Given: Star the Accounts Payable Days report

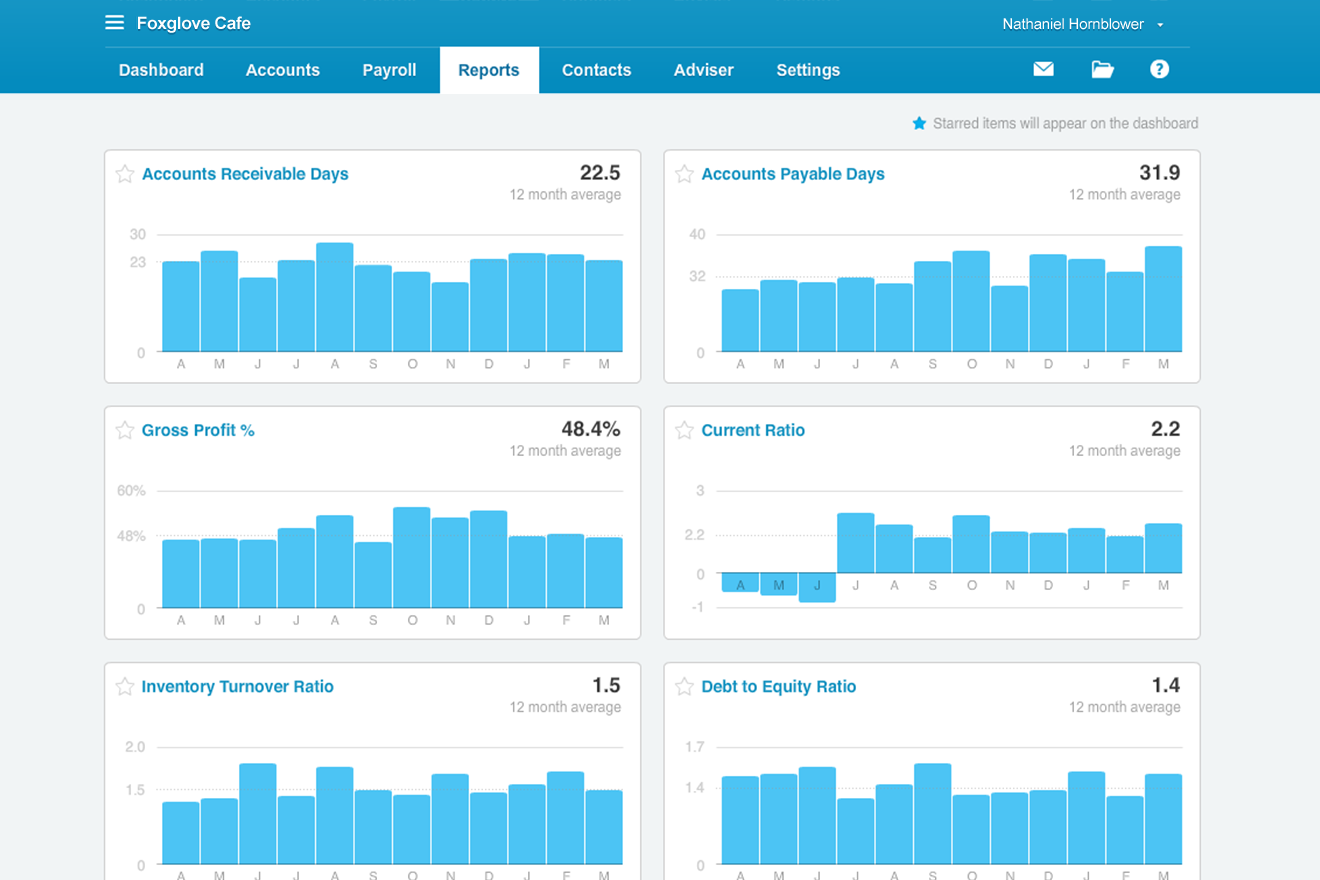Looking at the screenshot, I should [x=684, y=173].
